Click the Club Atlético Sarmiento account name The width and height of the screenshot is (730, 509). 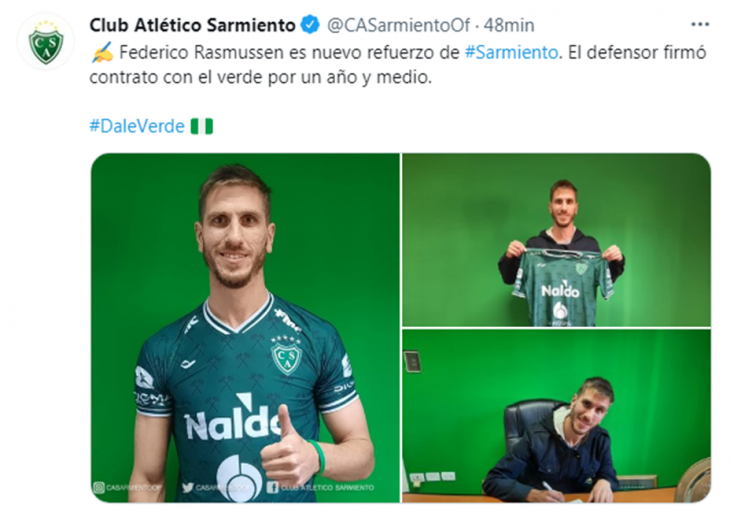(x=192, y=25)
